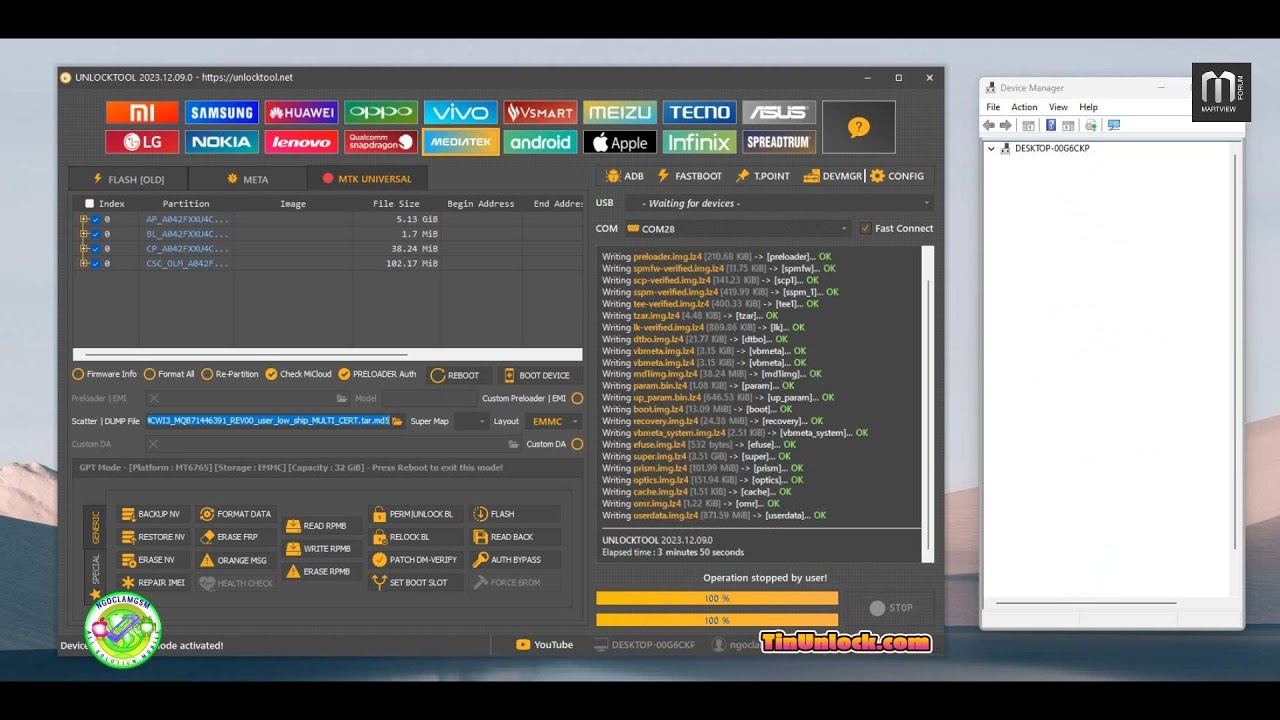Open the Vsmart brand tile

point(540,112)
